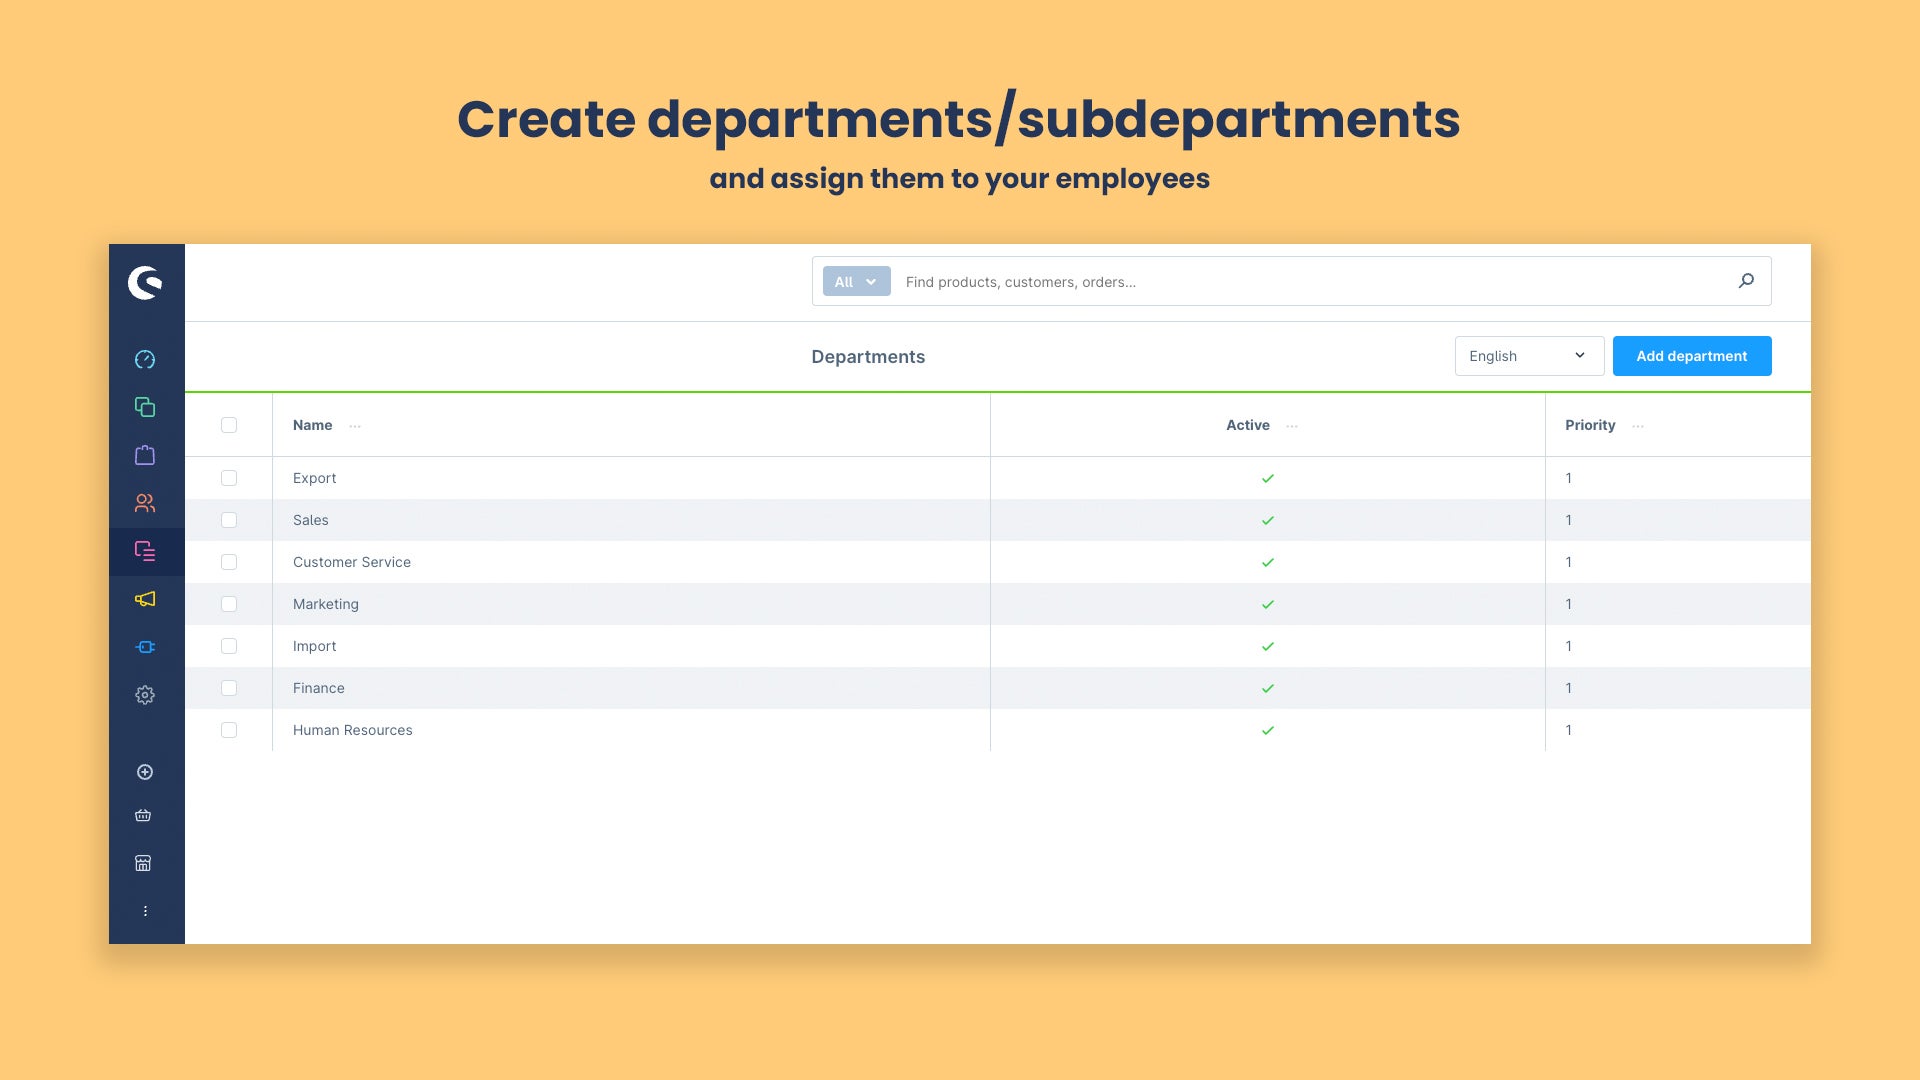Open the Settings gear icon
This screenshot has width=1920, height=1080.
coord(145,695)
